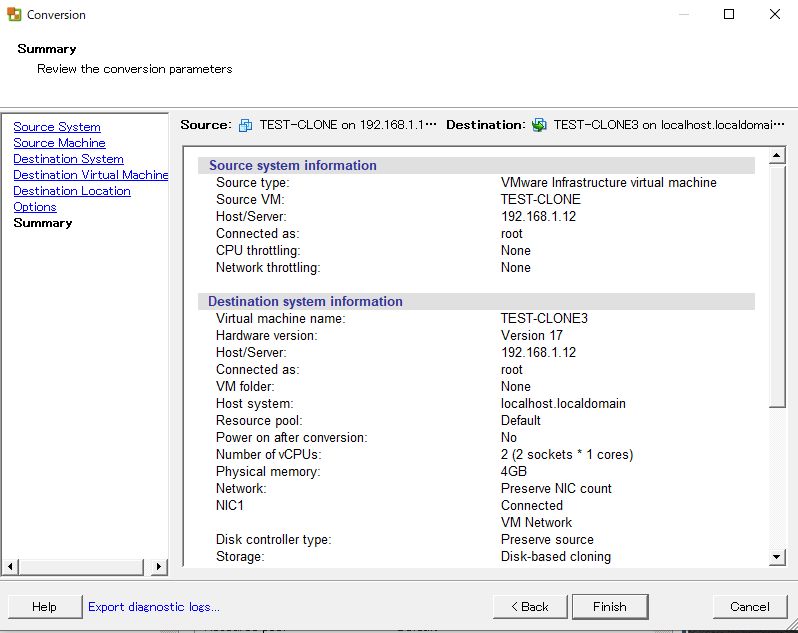Maximize the Conversion window
The image size is (798, 633).
click(x=729, y=14)
